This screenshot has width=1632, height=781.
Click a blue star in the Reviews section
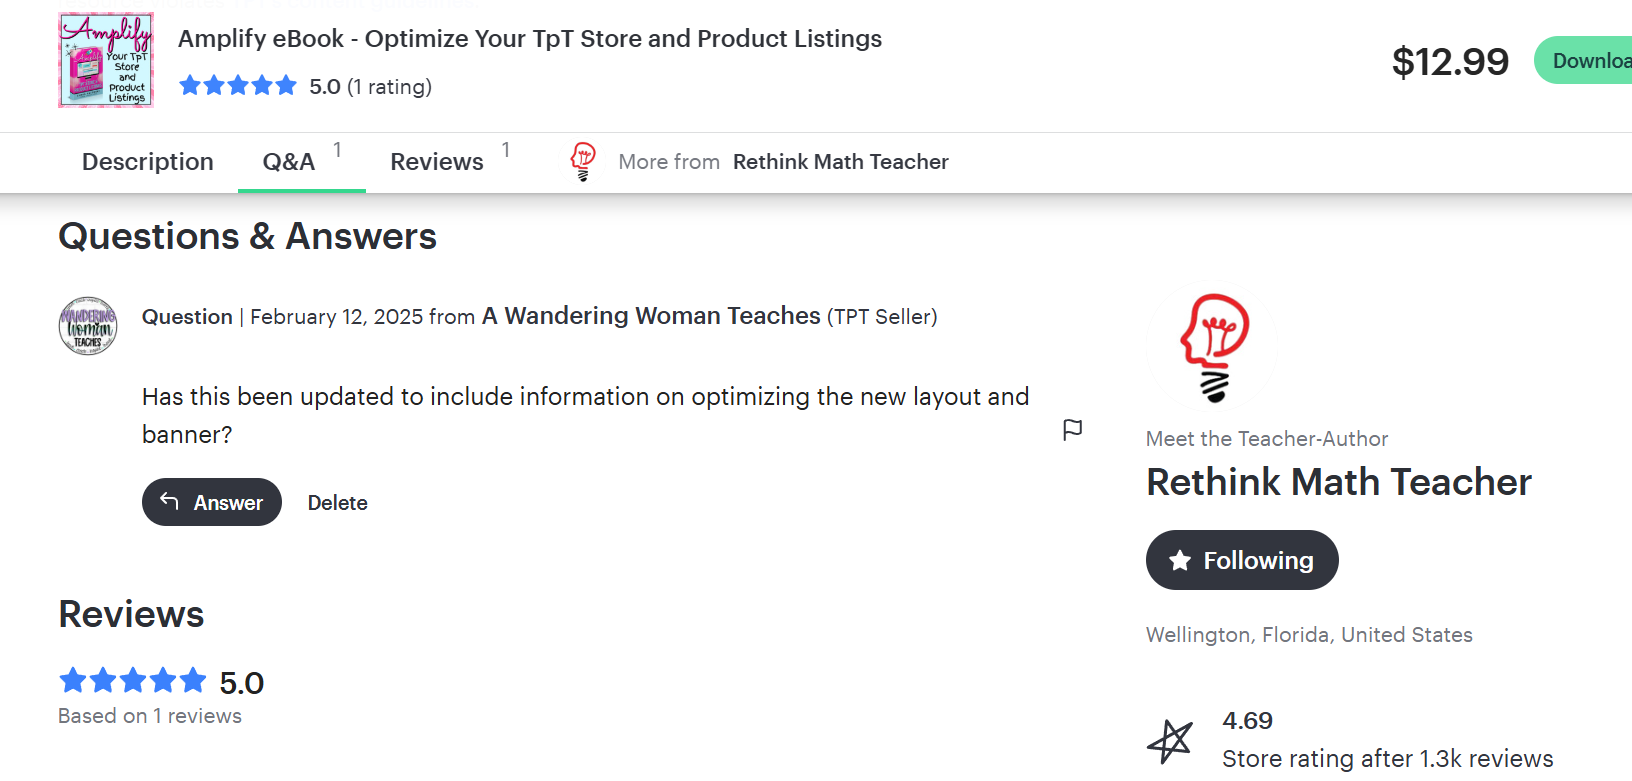pos(73,680)
